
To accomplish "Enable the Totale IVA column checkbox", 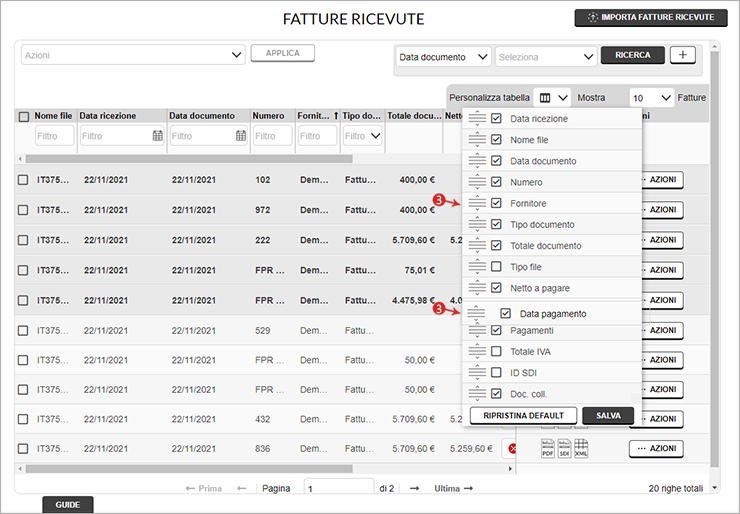I will (x=496, y=352).
